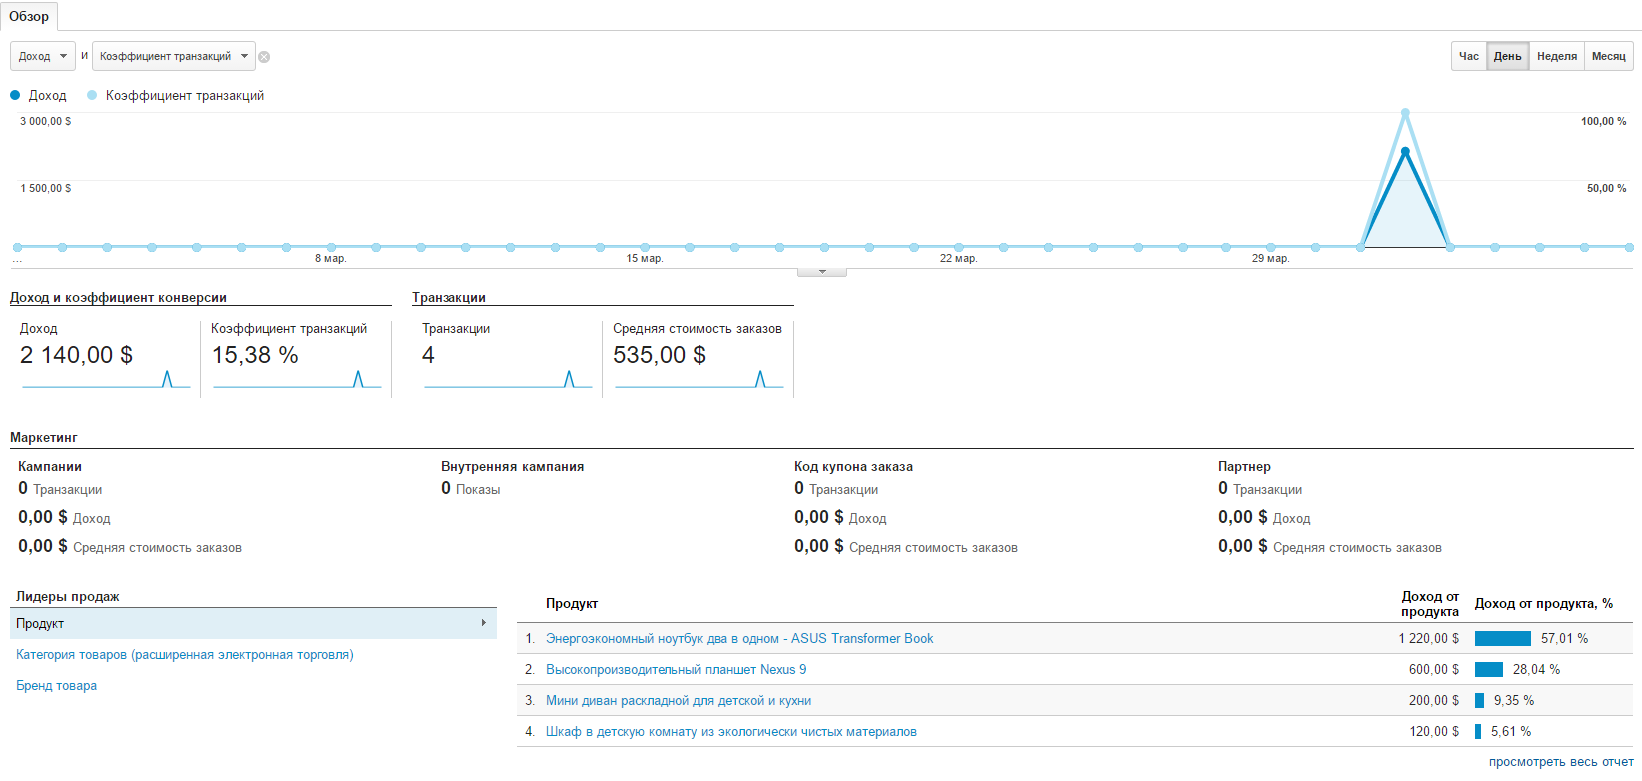Select Продукт in the Лидеры продаж list

(x=253, y=623)
